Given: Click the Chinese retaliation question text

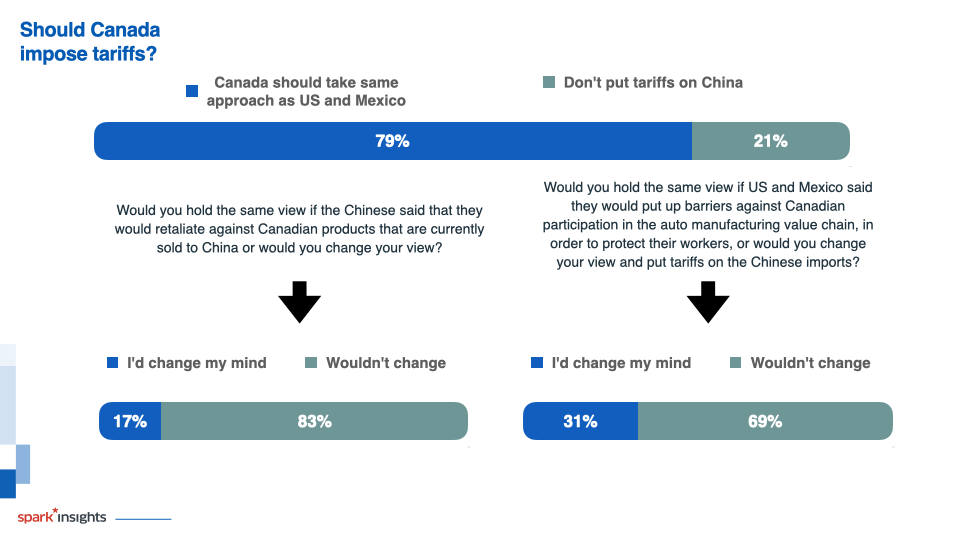Looking at the screenshot, I should (299, 229).
